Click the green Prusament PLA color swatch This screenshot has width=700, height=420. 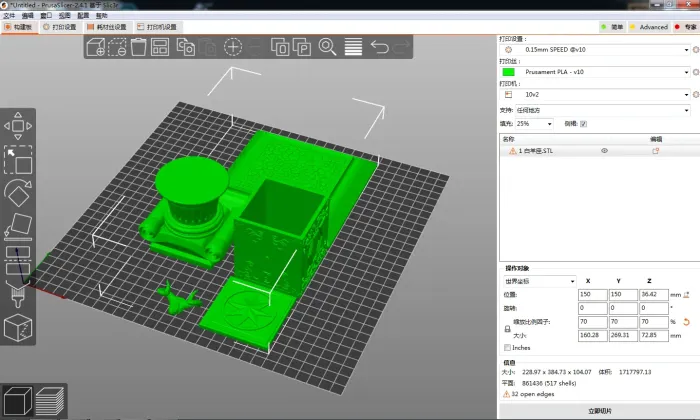(x=509, y=71)
